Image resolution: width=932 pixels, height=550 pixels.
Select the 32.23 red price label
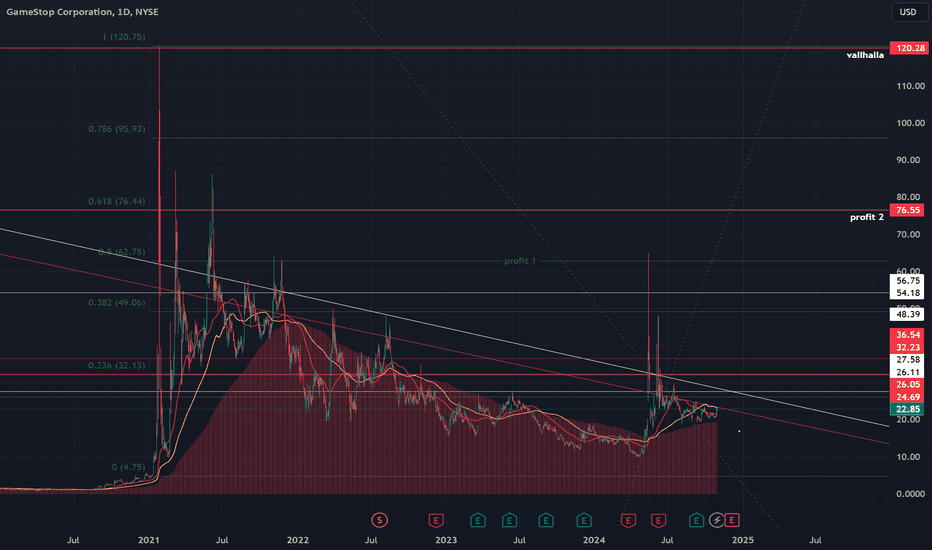907,347
